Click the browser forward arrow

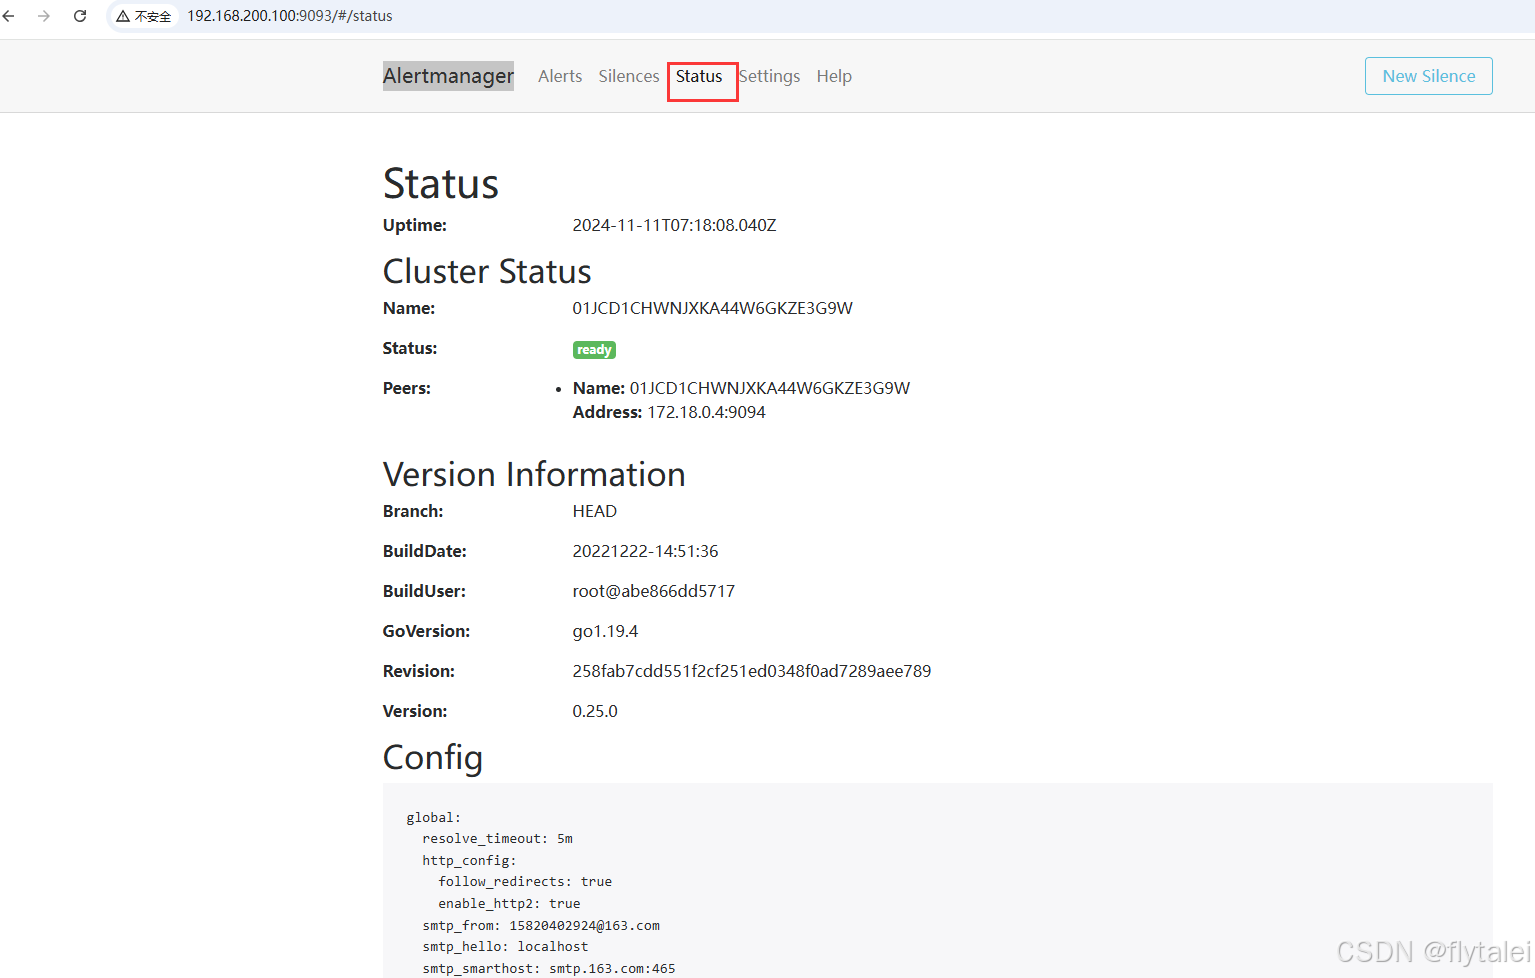pos(44,16)
